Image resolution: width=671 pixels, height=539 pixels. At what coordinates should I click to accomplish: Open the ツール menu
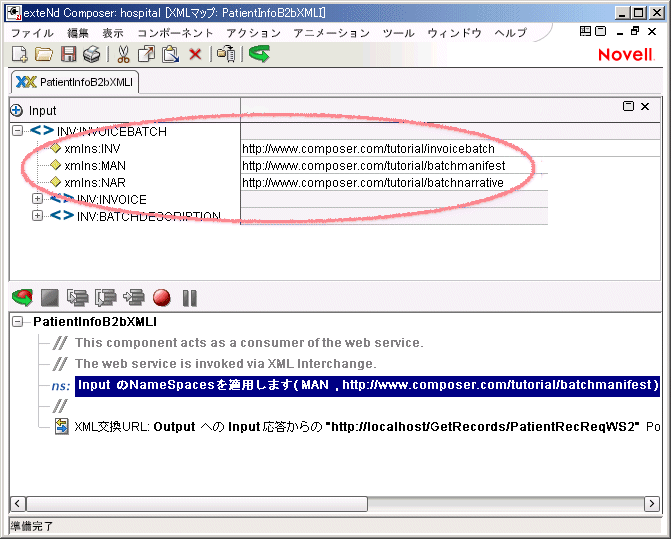pyautogui.click(x=398, y=33)
